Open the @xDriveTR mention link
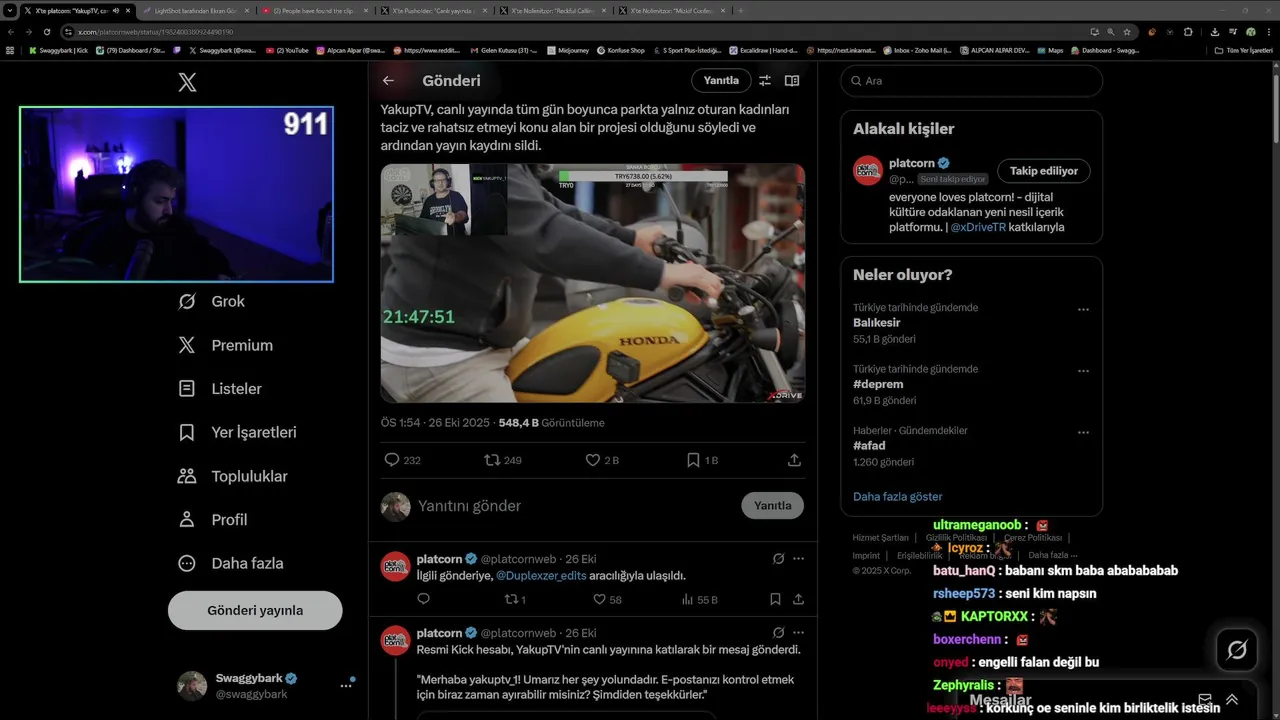 coord(978,227)
